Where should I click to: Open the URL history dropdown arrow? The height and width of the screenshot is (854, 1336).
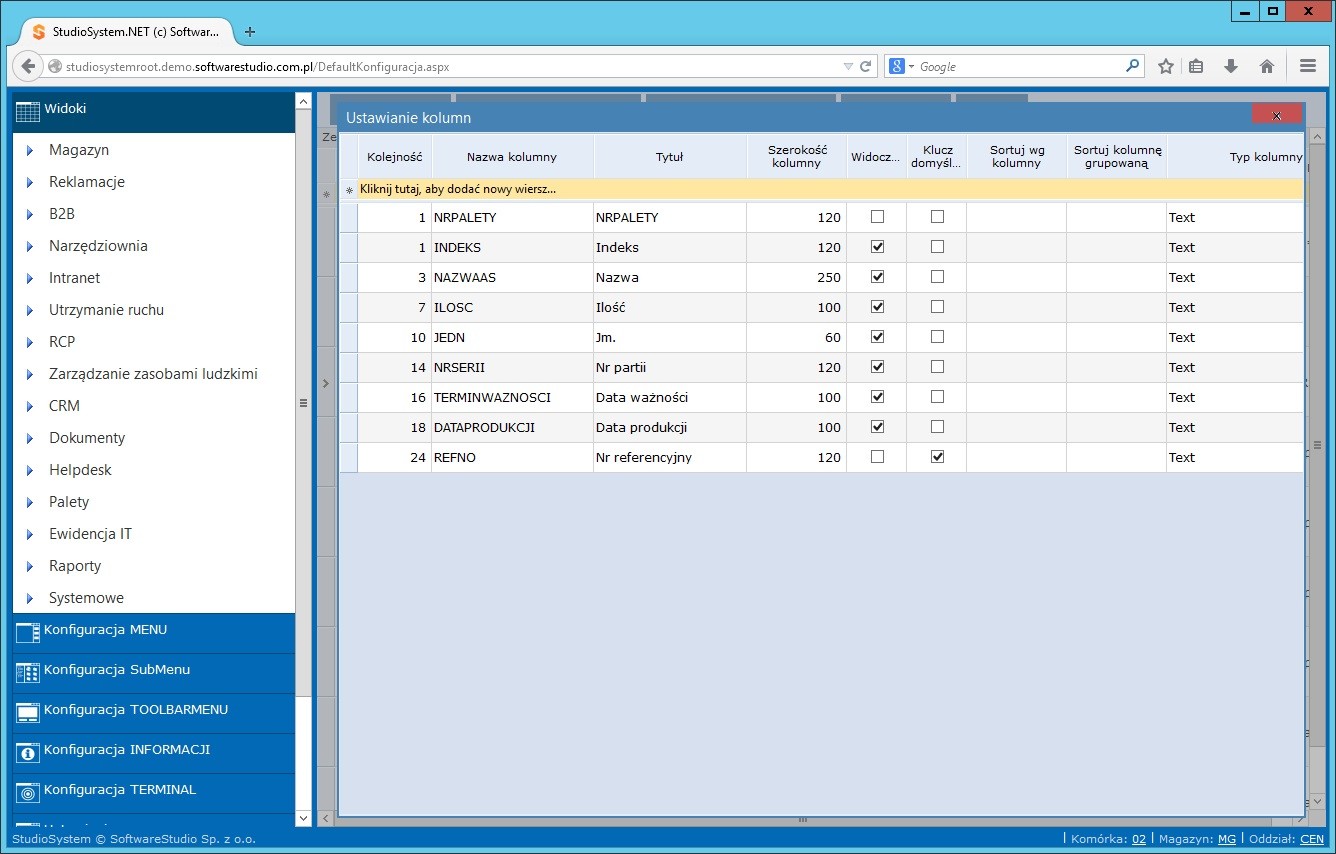point(848,66)
